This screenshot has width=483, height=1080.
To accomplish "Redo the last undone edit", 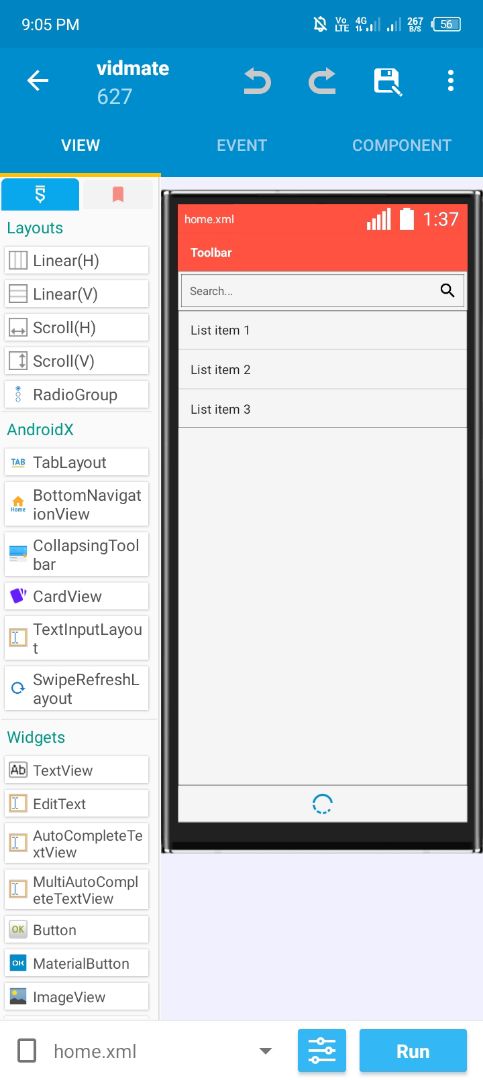I will point(322,81).
